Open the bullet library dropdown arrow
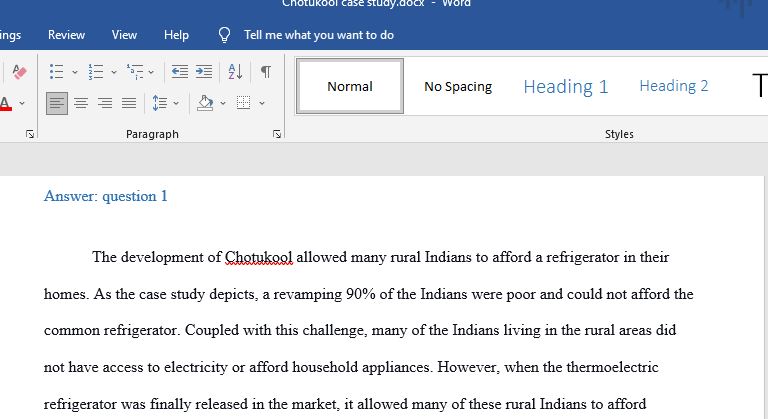 point(74,72)
